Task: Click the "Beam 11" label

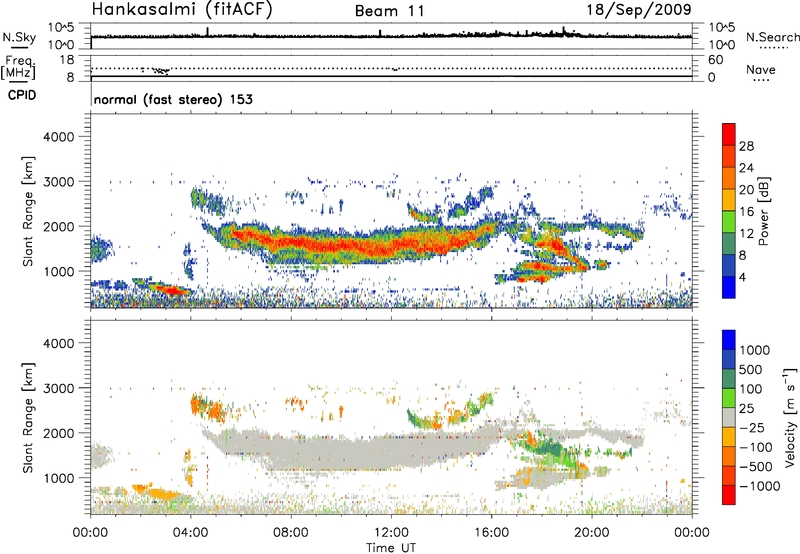Action: tap(390, 11)
